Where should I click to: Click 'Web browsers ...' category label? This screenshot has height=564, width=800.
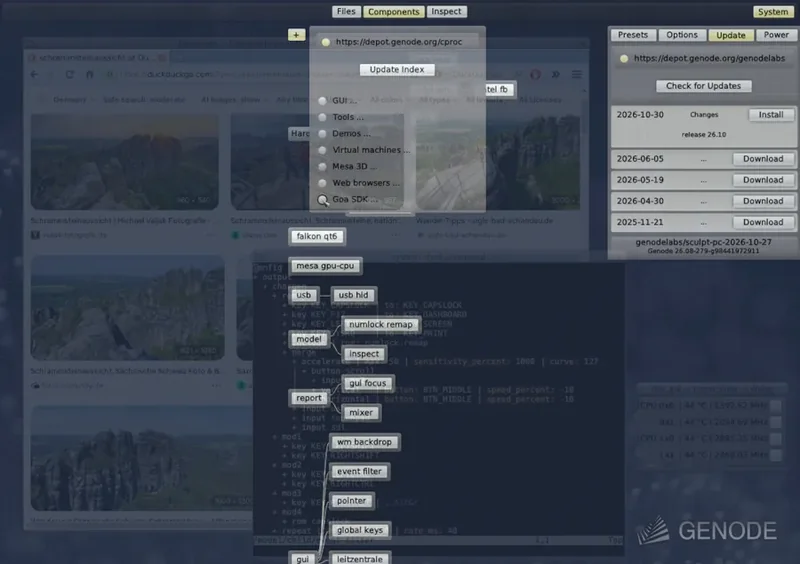tap(366, 183)
